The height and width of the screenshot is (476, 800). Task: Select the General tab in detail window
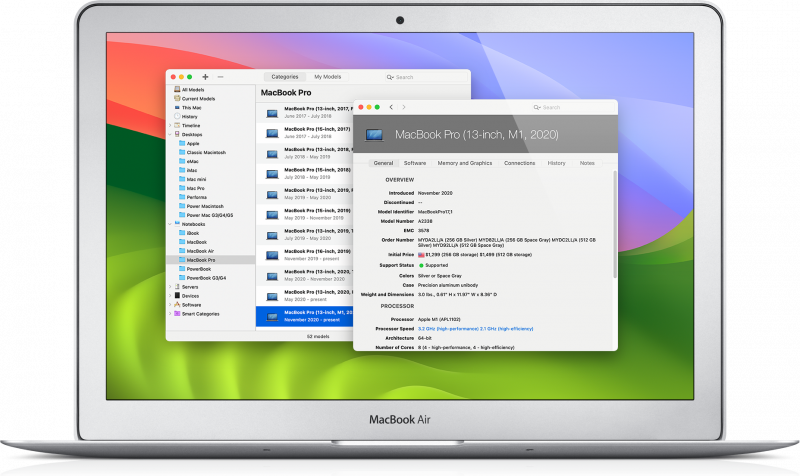[383, 163]
